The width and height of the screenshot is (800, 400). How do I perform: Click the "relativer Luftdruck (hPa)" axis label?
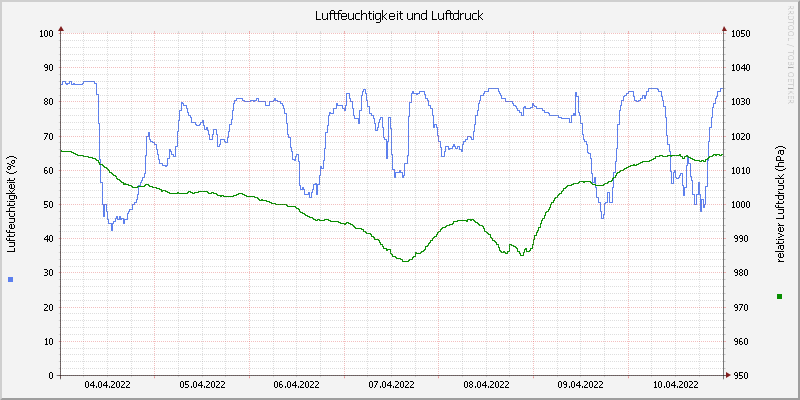[779, 204]
